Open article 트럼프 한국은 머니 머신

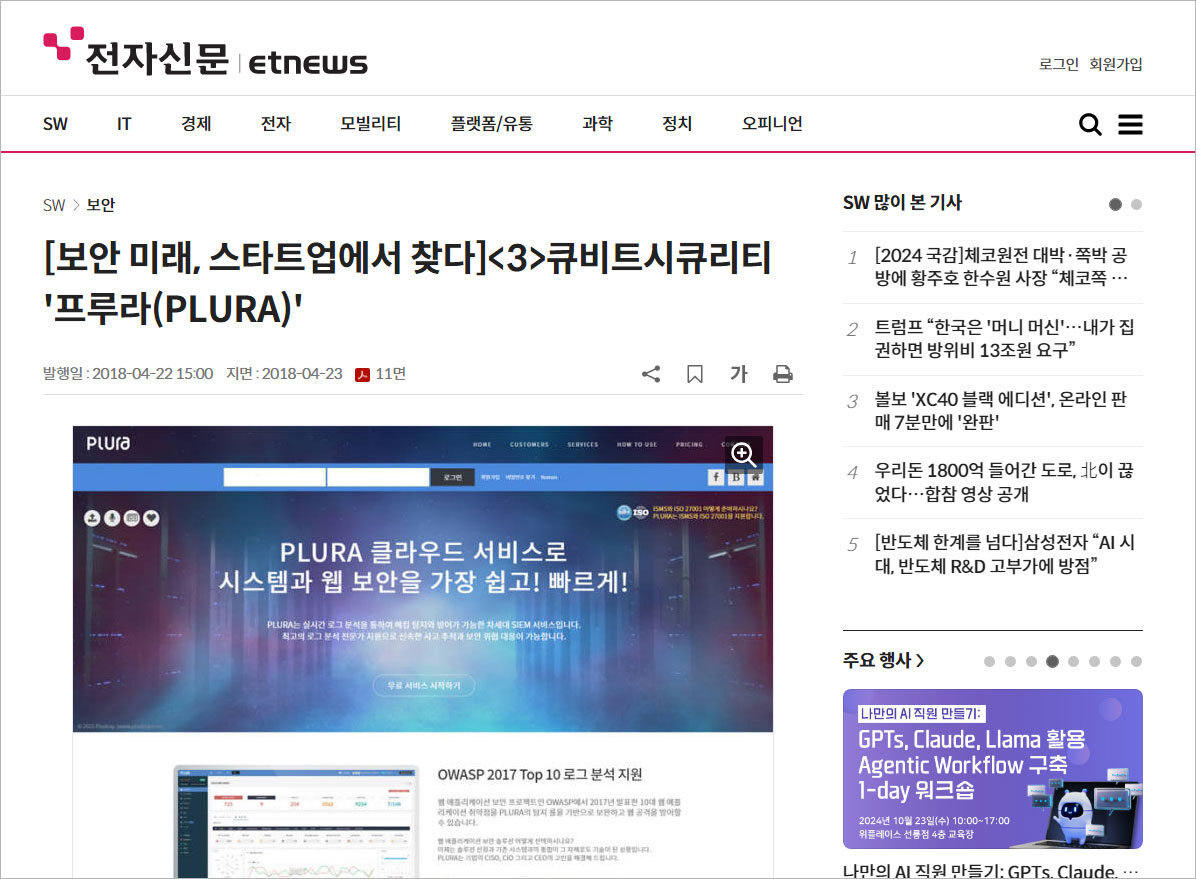tap(1004, 338)
